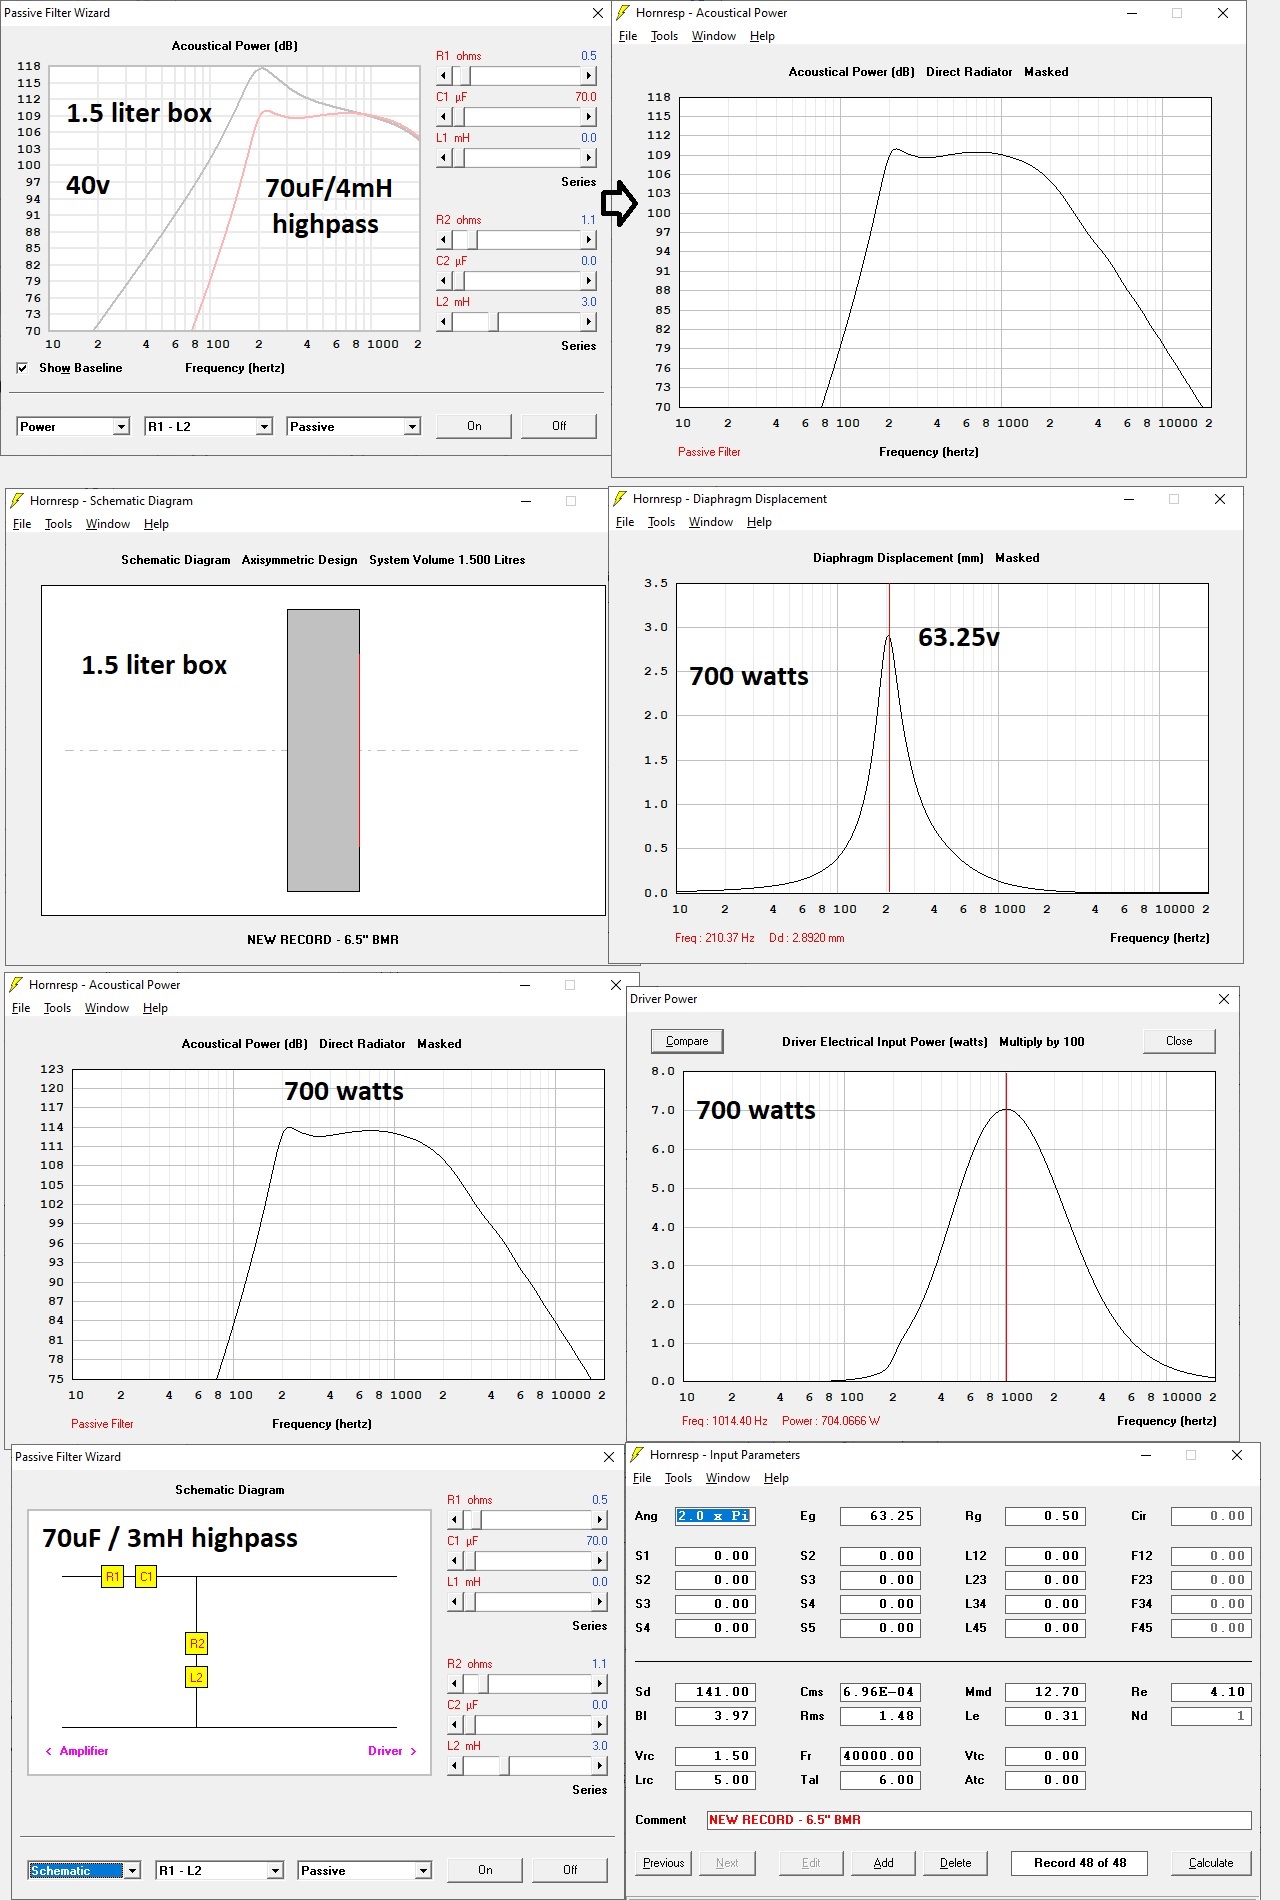
Task: Open Schematic dropdown in bottom filter wizard
Action: pyautogui.click(x=84, y=1870)
